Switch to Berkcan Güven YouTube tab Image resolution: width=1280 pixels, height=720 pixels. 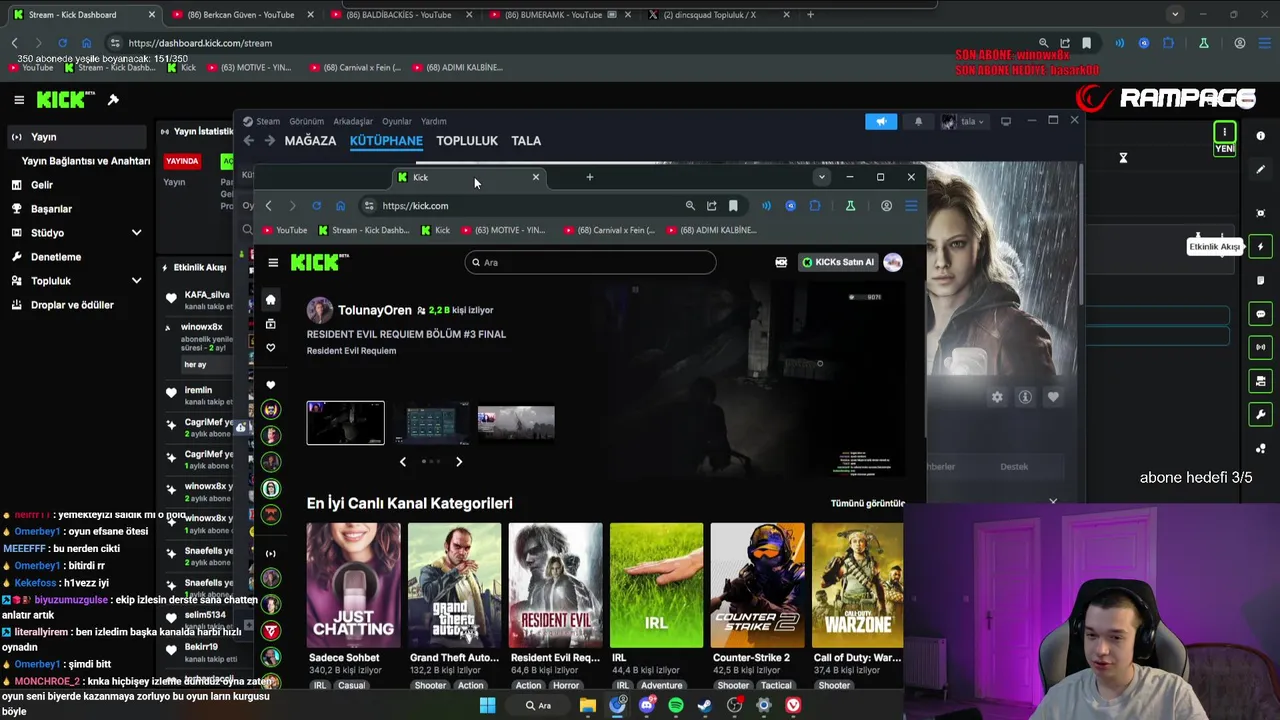(x=240, y=15)
